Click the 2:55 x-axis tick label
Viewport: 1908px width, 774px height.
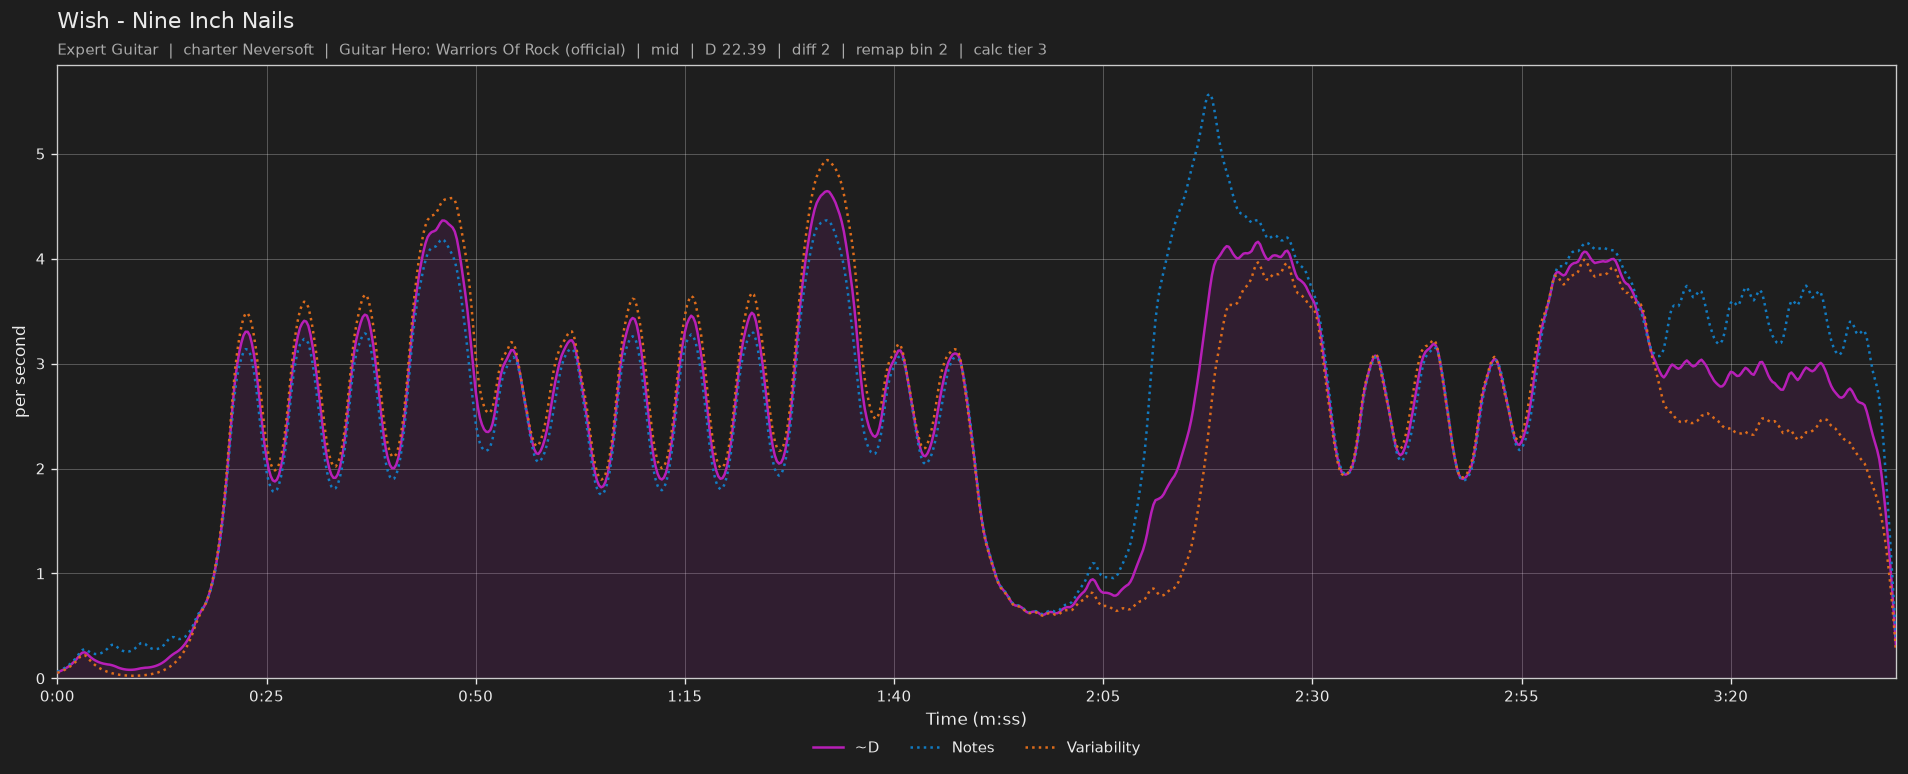click(x=1521, y=696)
